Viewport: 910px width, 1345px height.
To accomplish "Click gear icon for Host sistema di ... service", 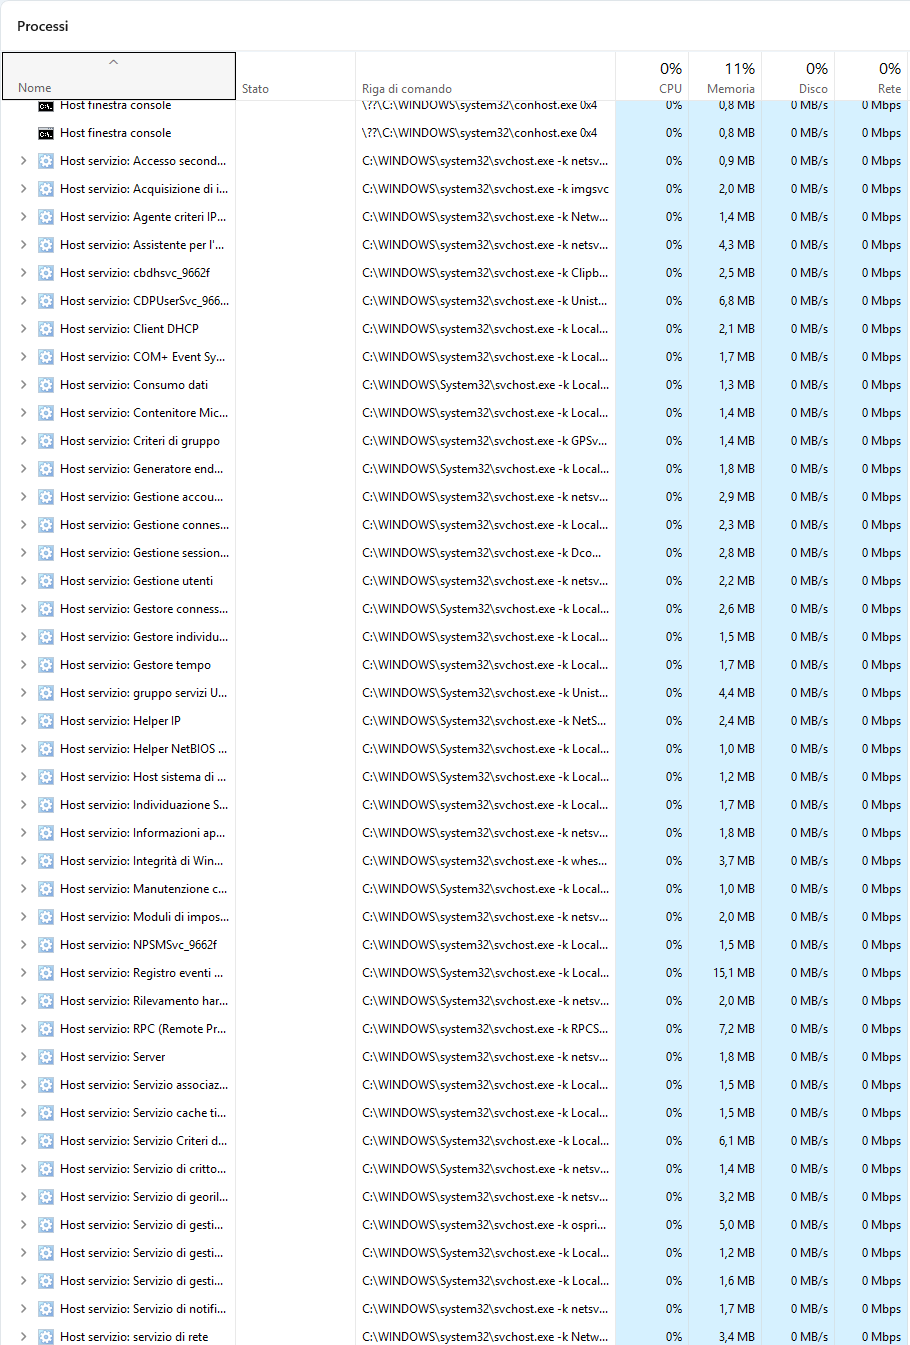I will pyautogui.click(x=46, y=776).
